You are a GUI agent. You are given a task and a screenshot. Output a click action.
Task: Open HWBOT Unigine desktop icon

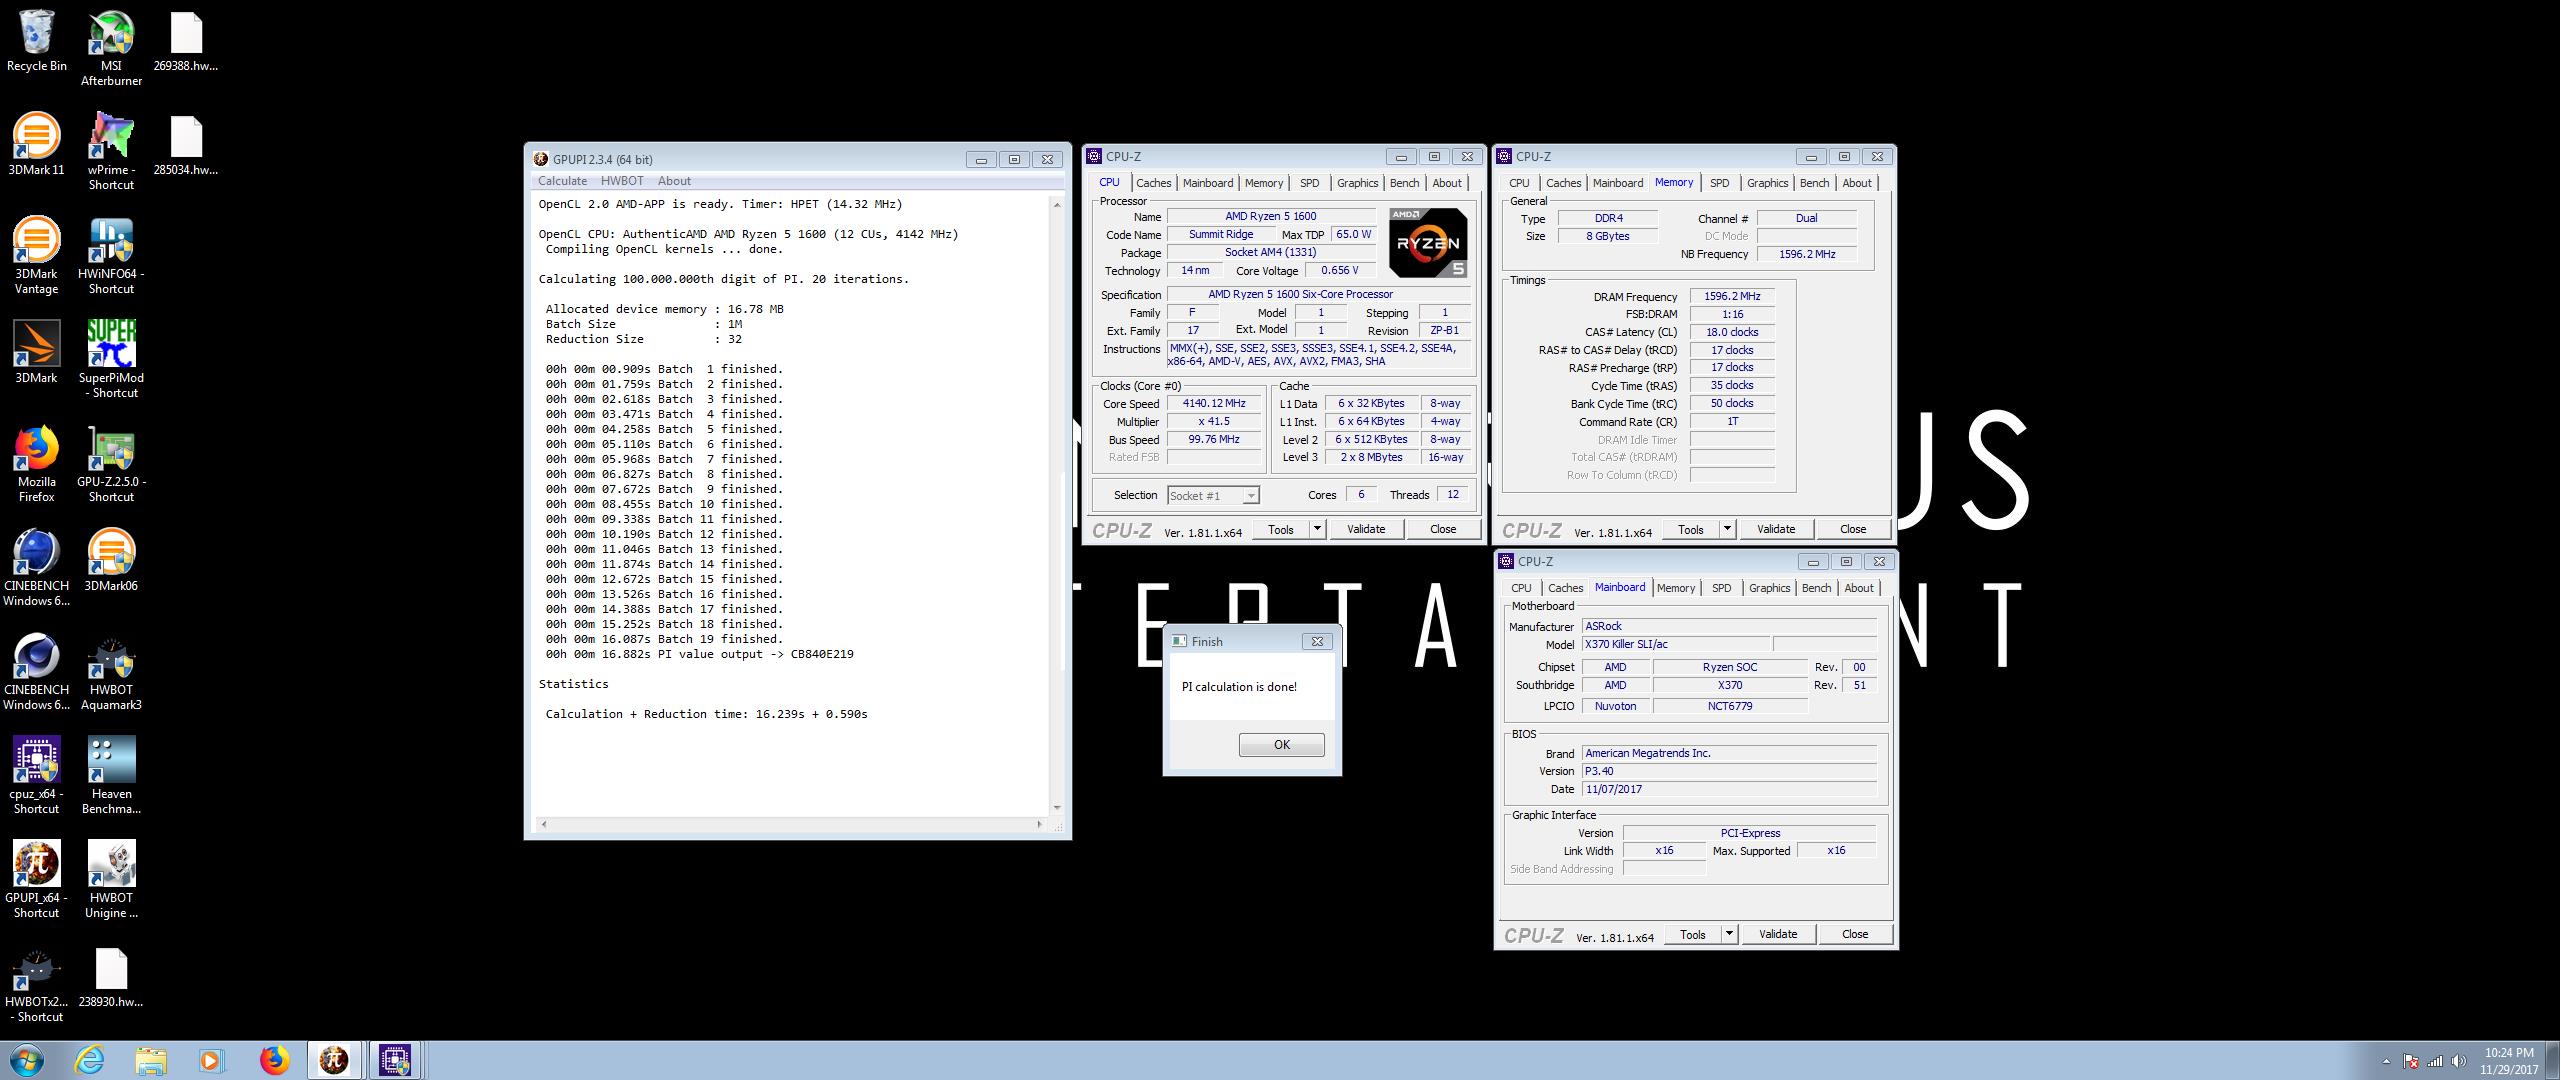pos(111,880)
